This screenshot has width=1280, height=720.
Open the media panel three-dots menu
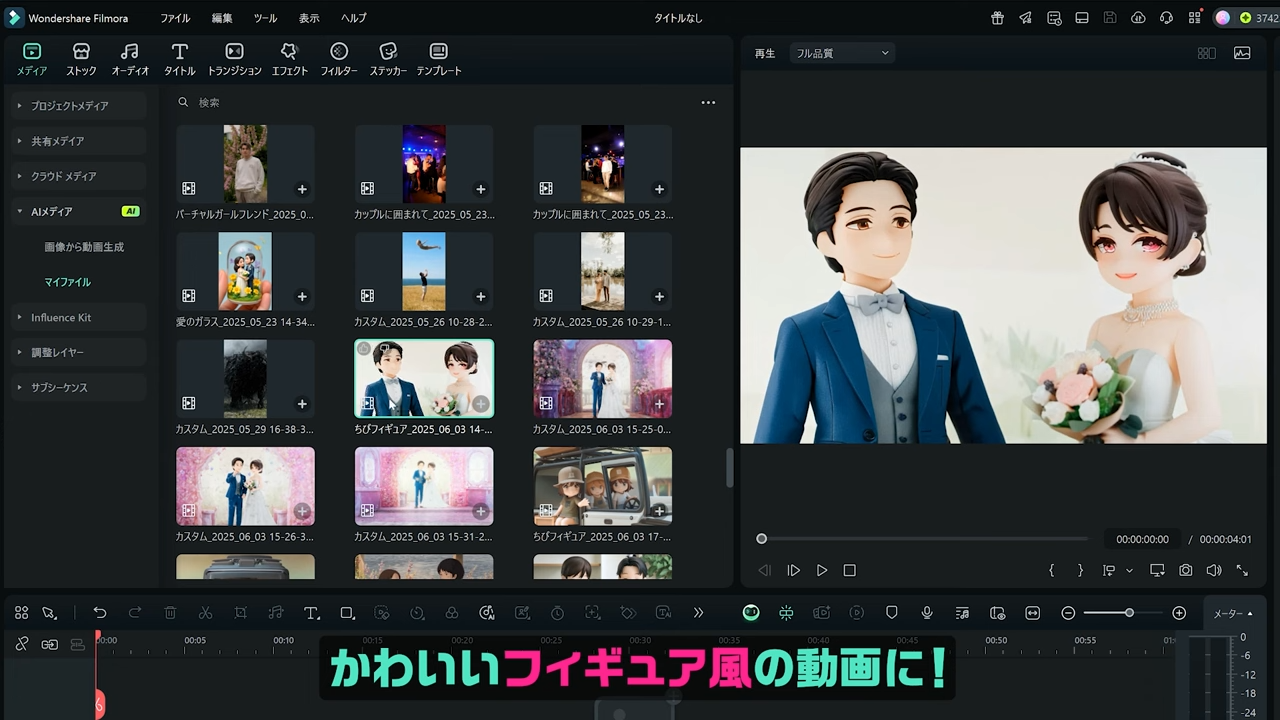(708, 102)
